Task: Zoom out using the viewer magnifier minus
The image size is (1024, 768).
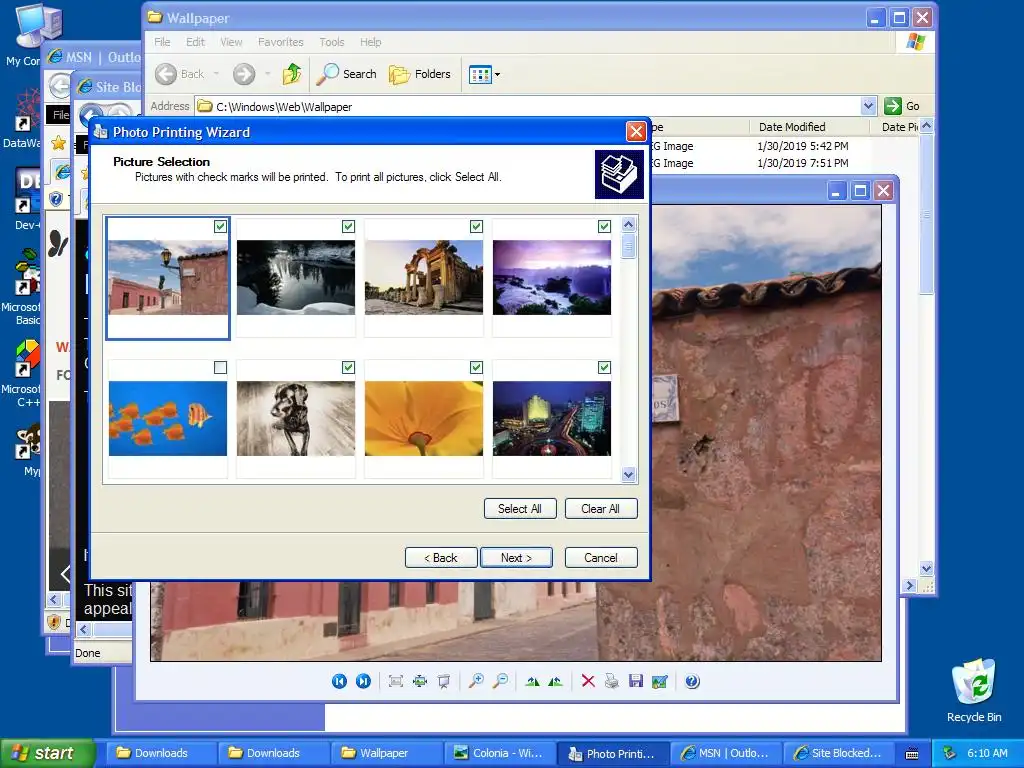Action: tap(500, 681)
